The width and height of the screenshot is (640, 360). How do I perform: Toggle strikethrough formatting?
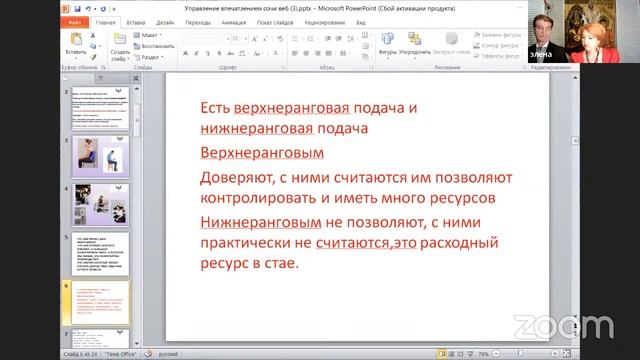click(231, 53)
